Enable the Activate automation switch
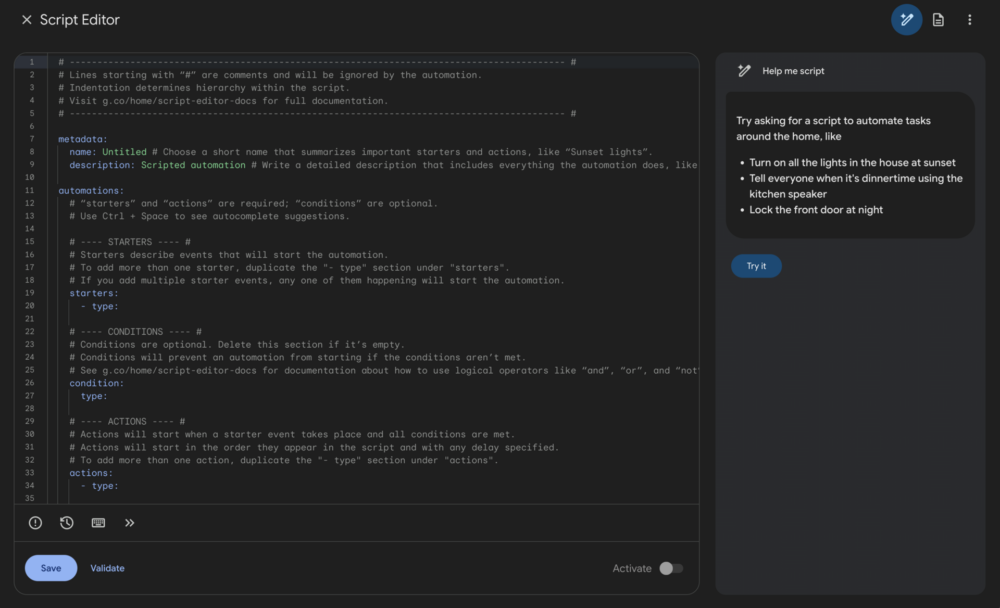The image size is (1000, 608). [x=672, y=567]
